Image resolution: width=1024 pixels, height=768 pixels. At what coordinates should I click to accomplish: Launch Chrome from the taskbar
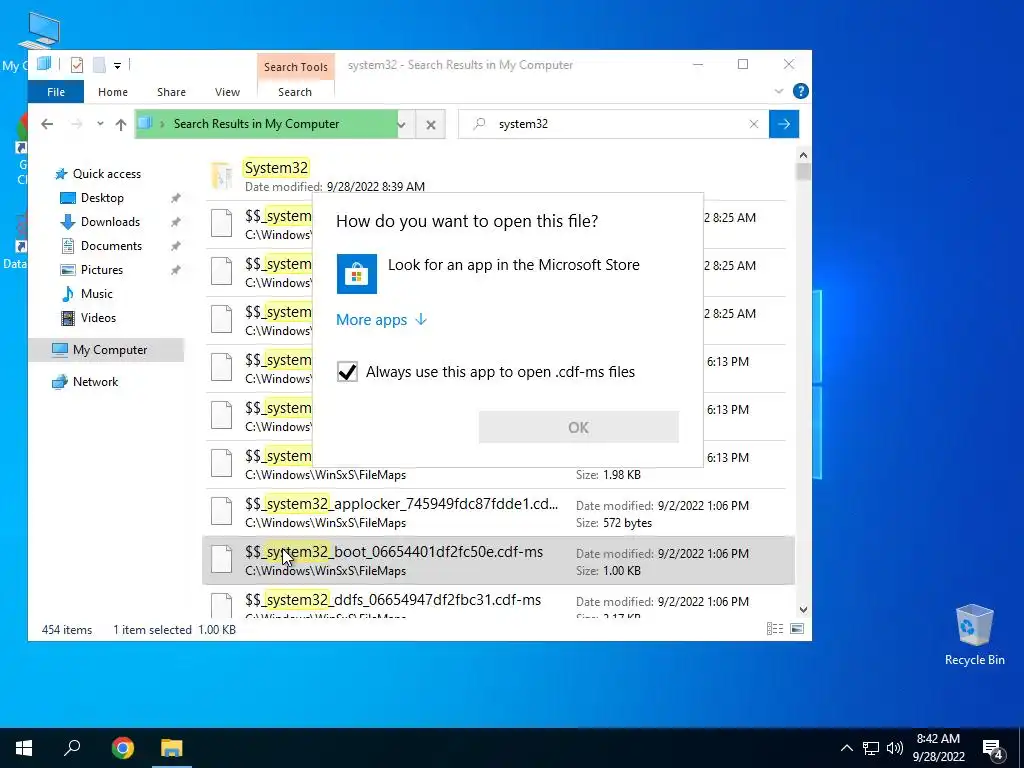122,748
